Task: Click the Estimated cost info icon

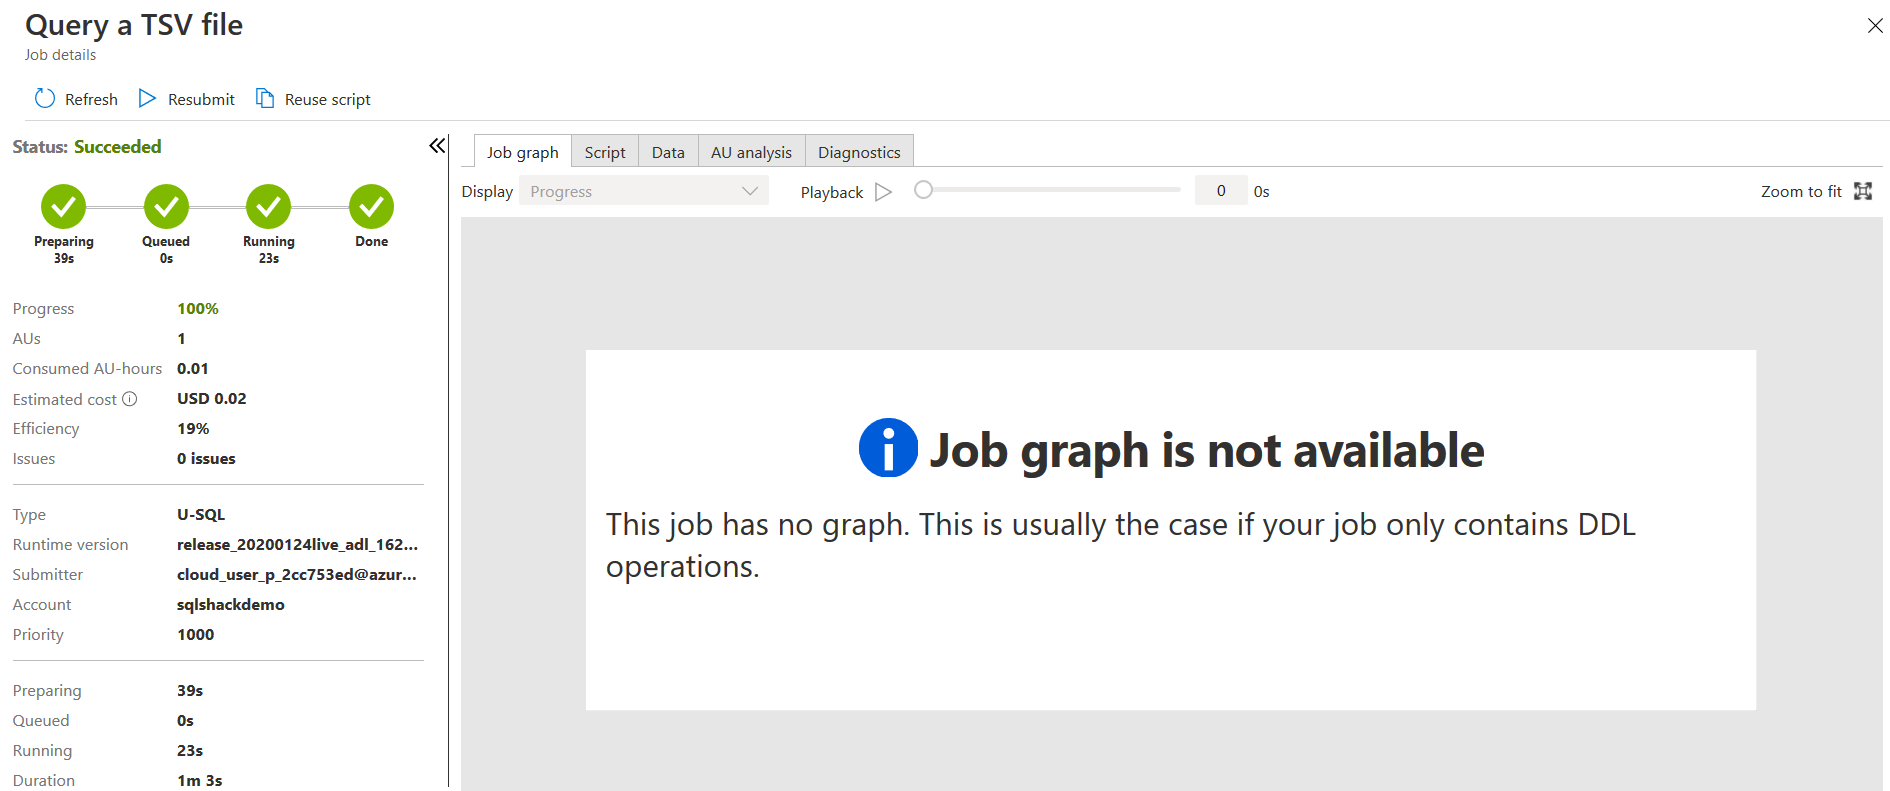Action: click(x=130, y=399)
